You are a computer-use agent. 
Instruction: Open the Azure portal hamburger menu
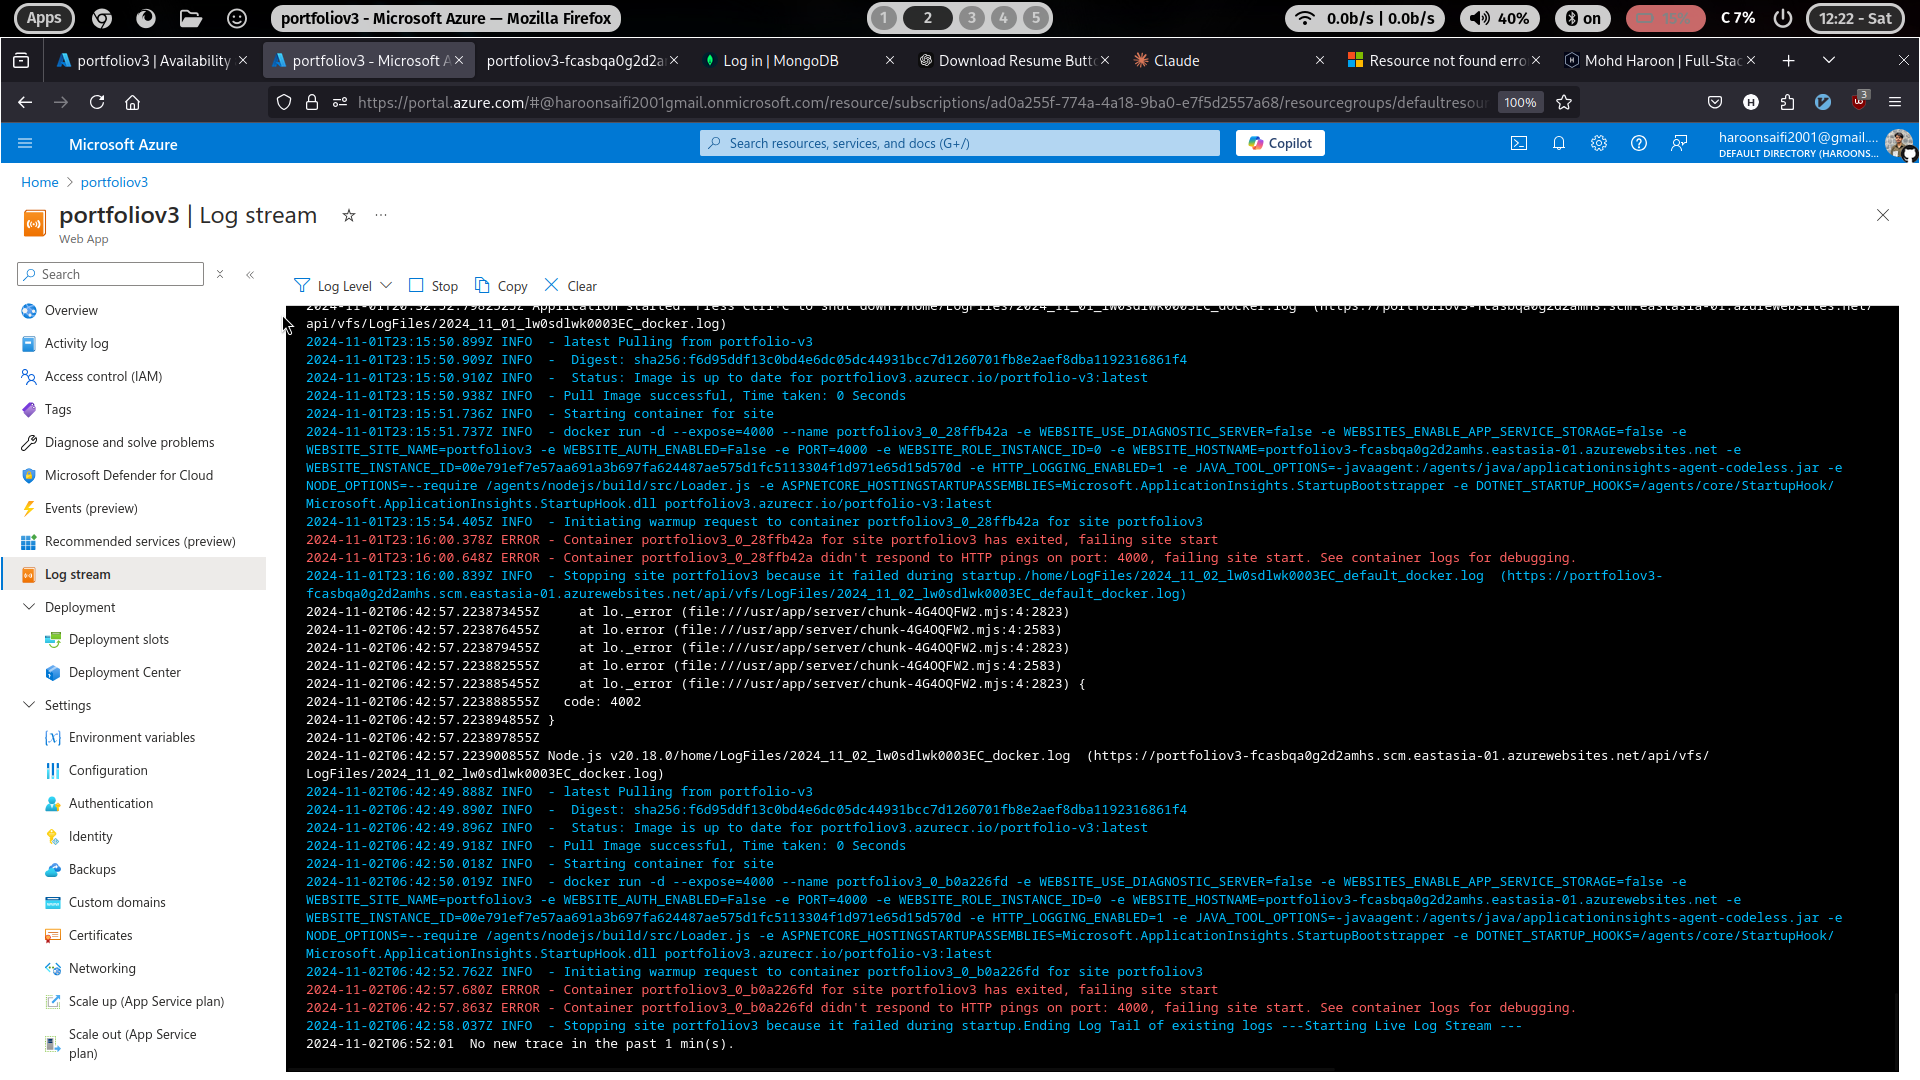[x=25, y=143]
